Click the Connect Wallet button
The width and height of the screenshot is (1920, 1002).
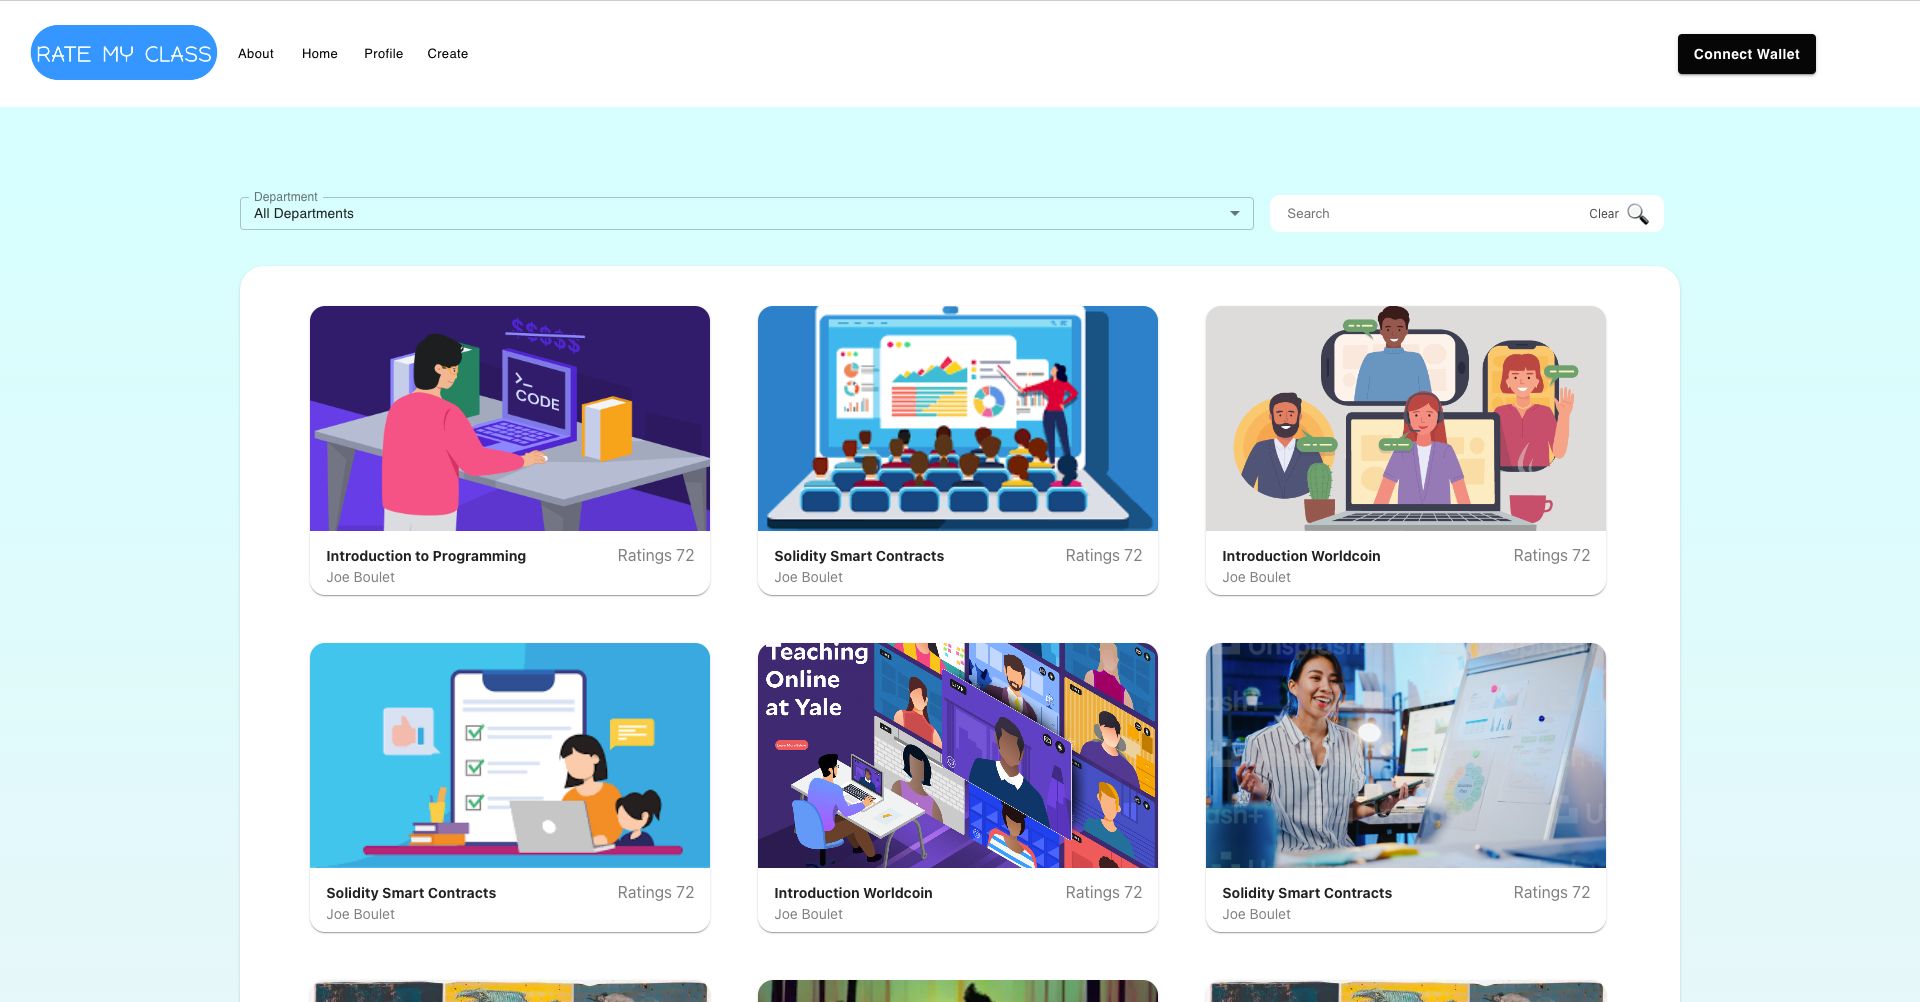click(1746, 54)
